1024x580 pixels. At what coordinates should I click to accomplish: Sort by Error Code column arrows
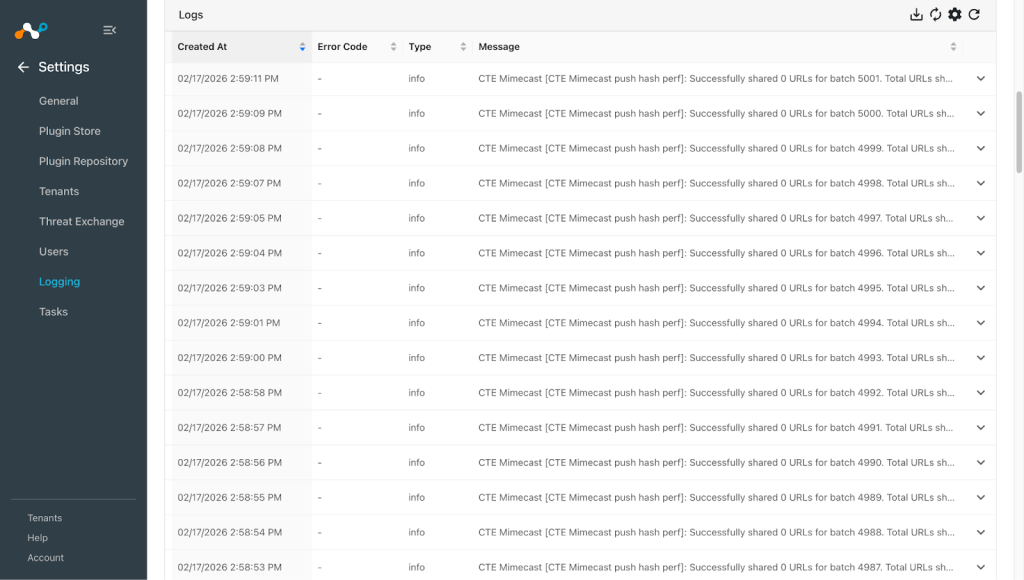pos(393,46)
